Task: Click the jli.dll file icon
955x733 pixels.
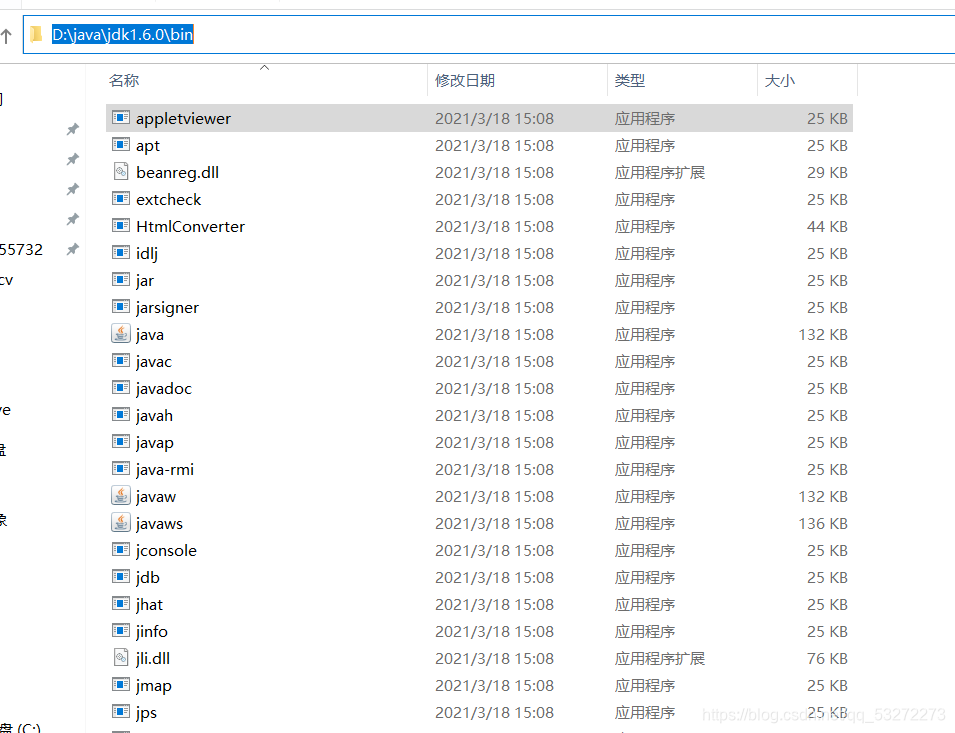Action: coord(121,658)
